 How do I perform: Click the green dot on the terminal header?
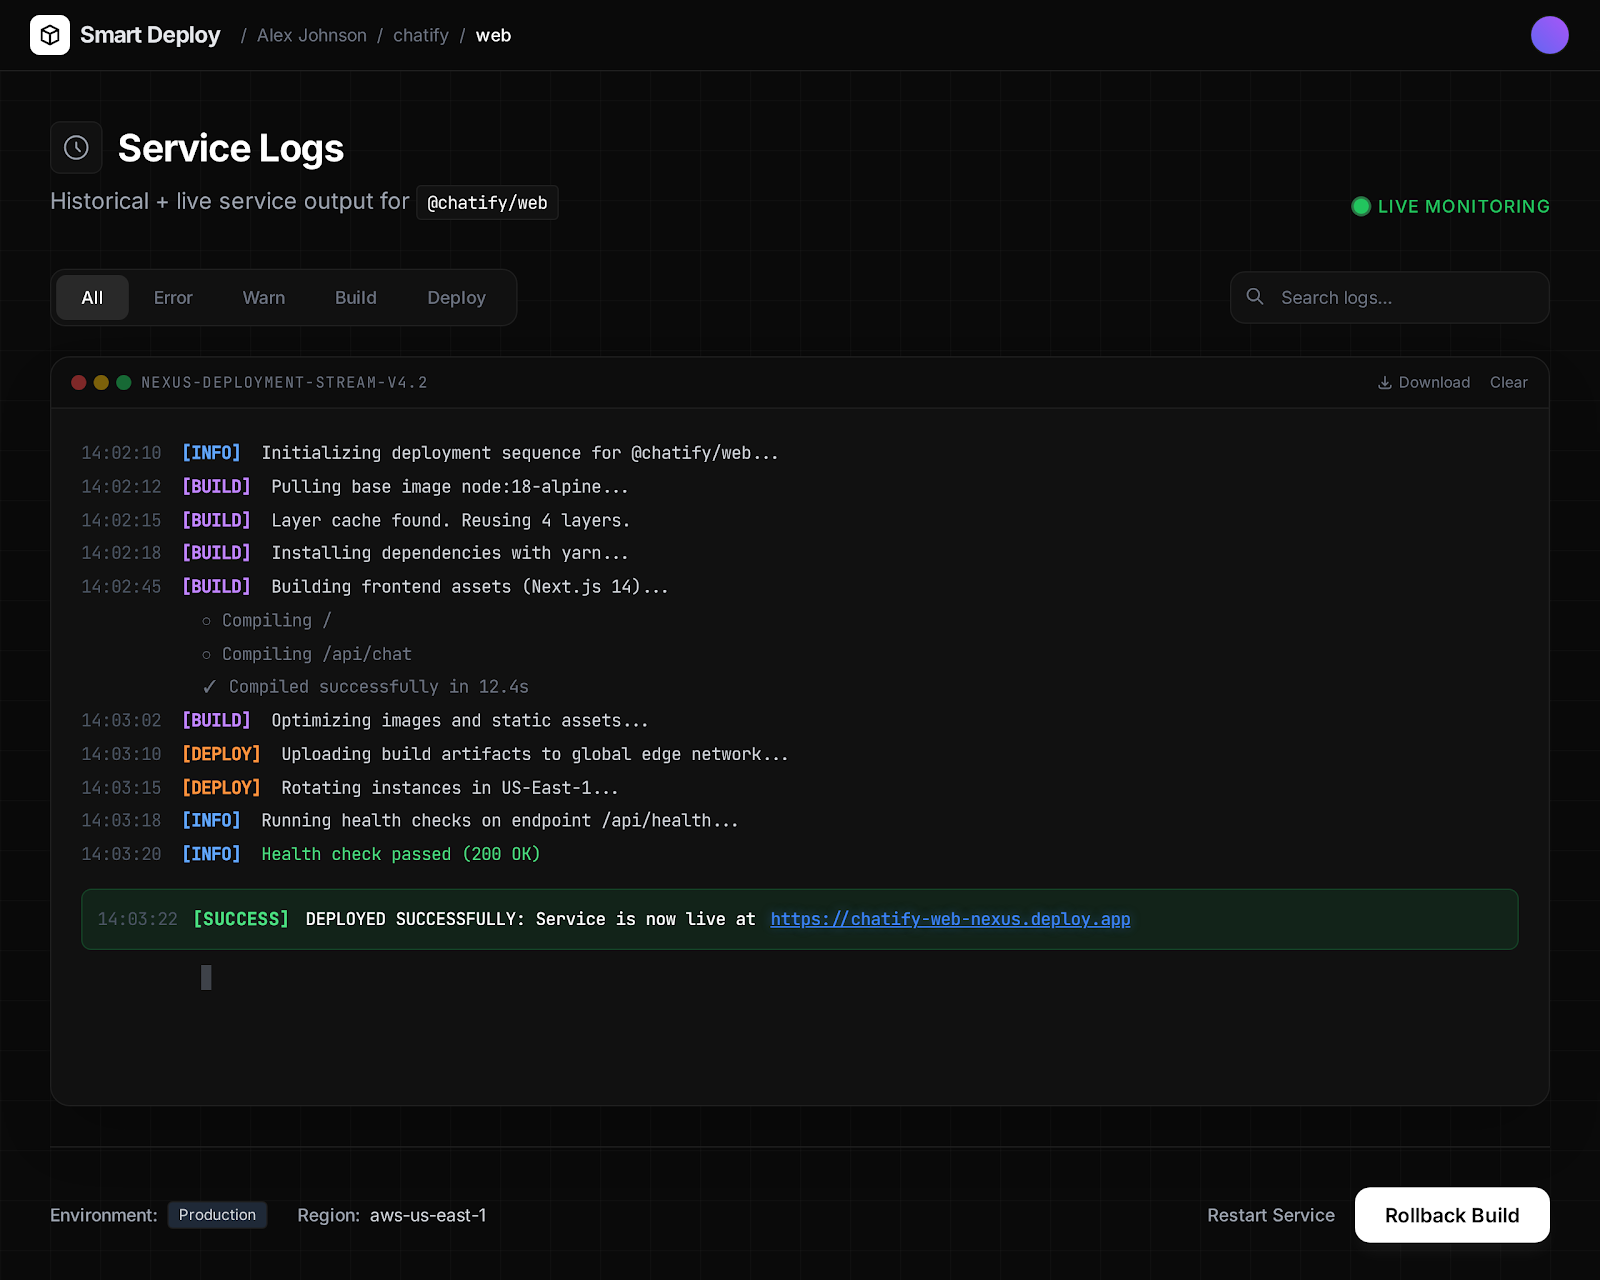[124, 382]
